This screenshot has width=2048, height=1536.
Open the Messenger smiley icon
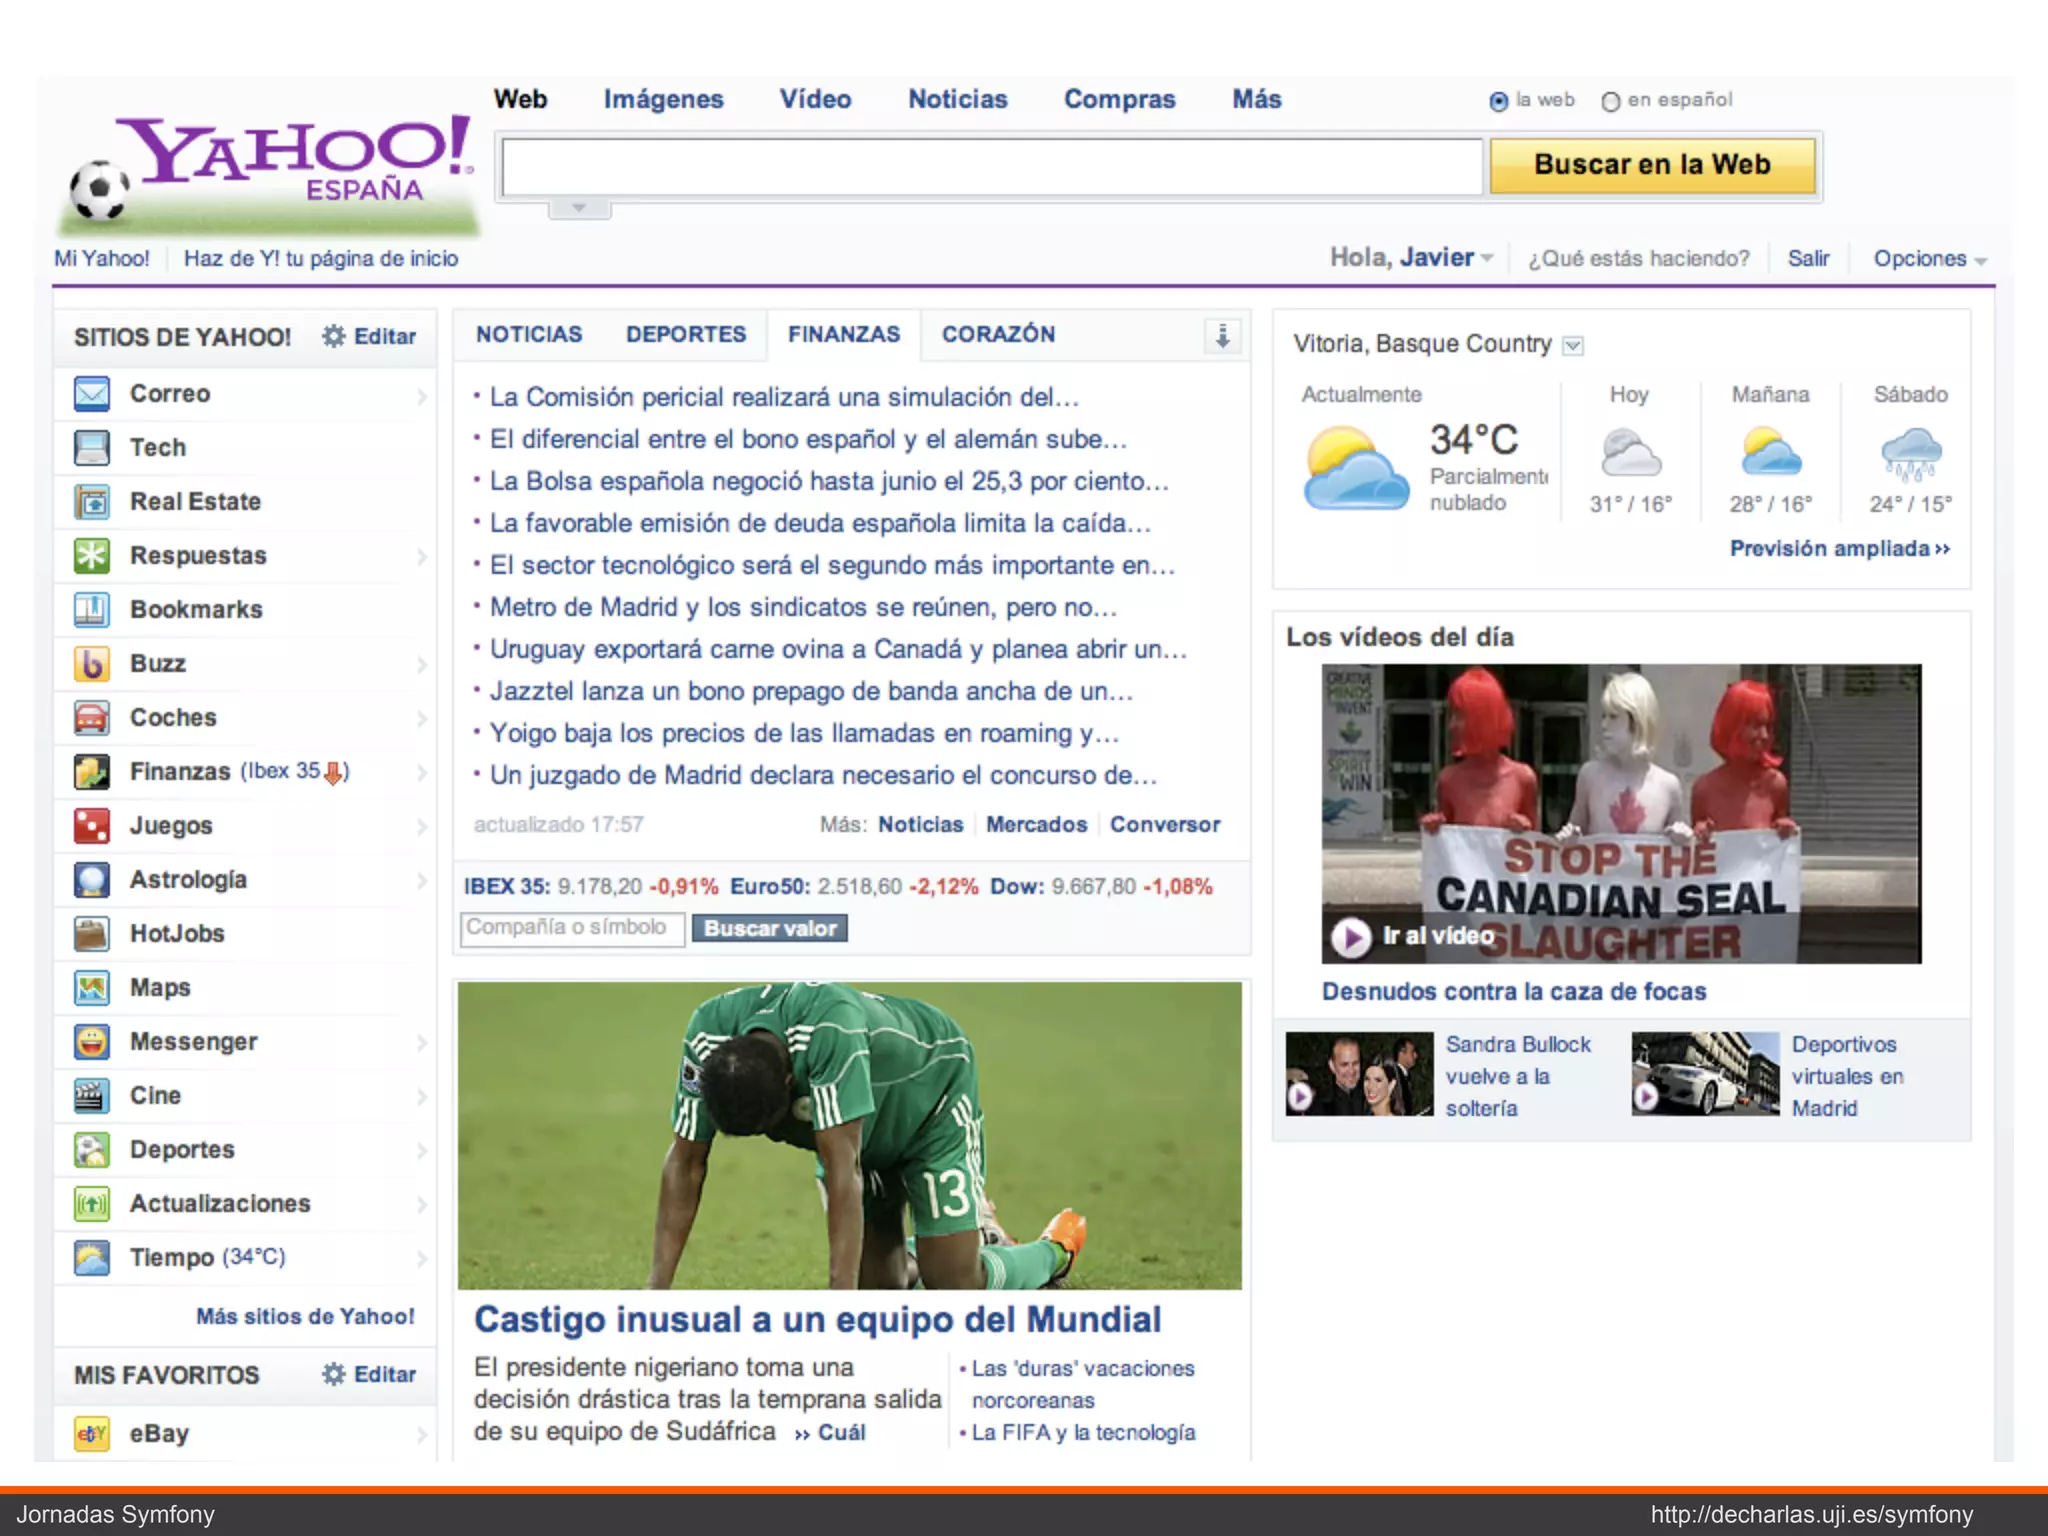click(x=92, y=1042)
